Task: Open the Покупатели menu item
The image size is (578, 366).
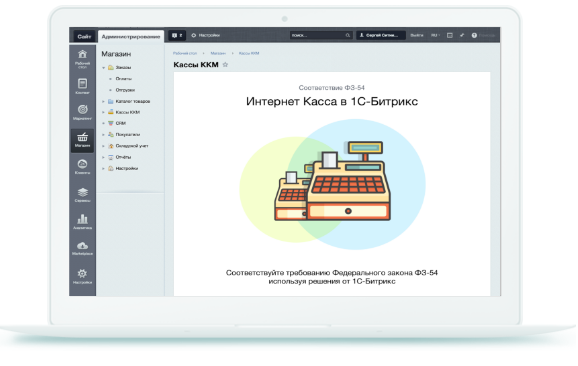Action: point(128,135)
